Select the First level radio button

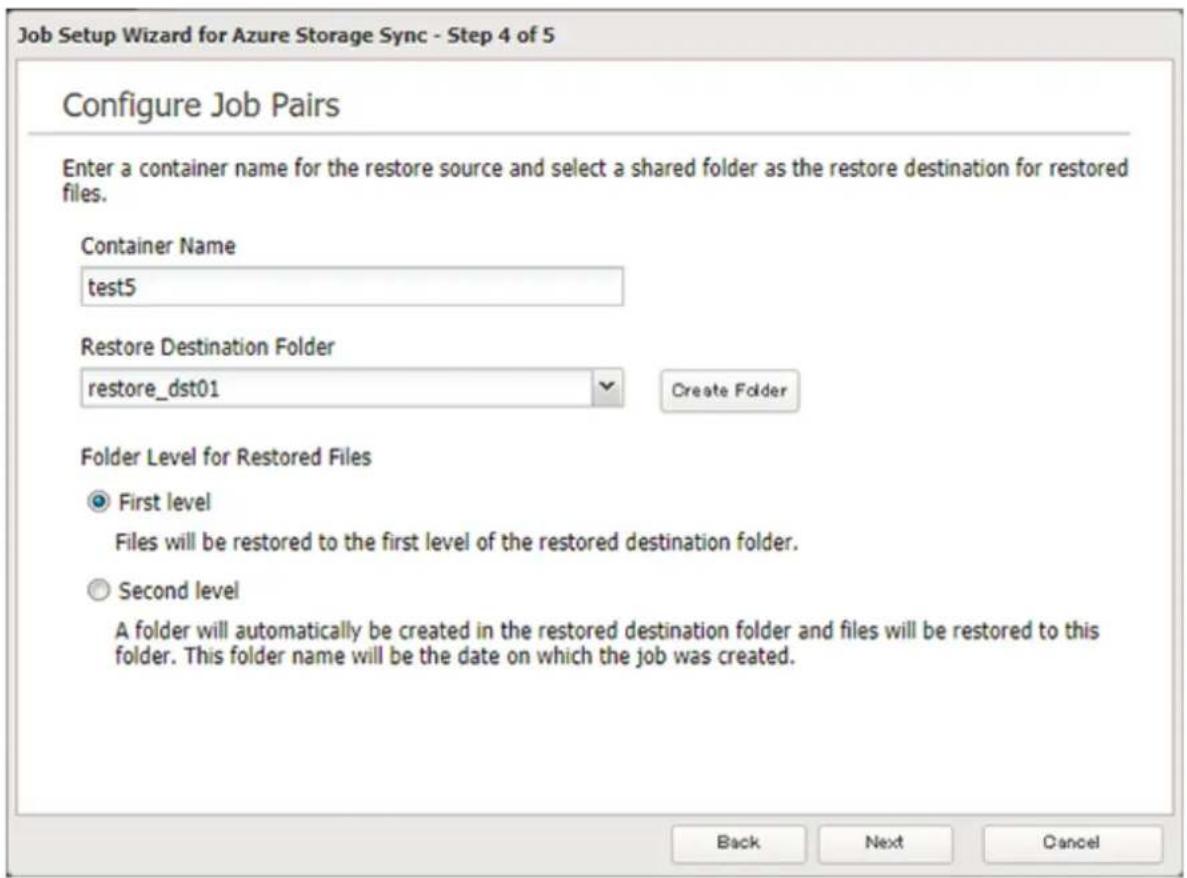[98, 502]
